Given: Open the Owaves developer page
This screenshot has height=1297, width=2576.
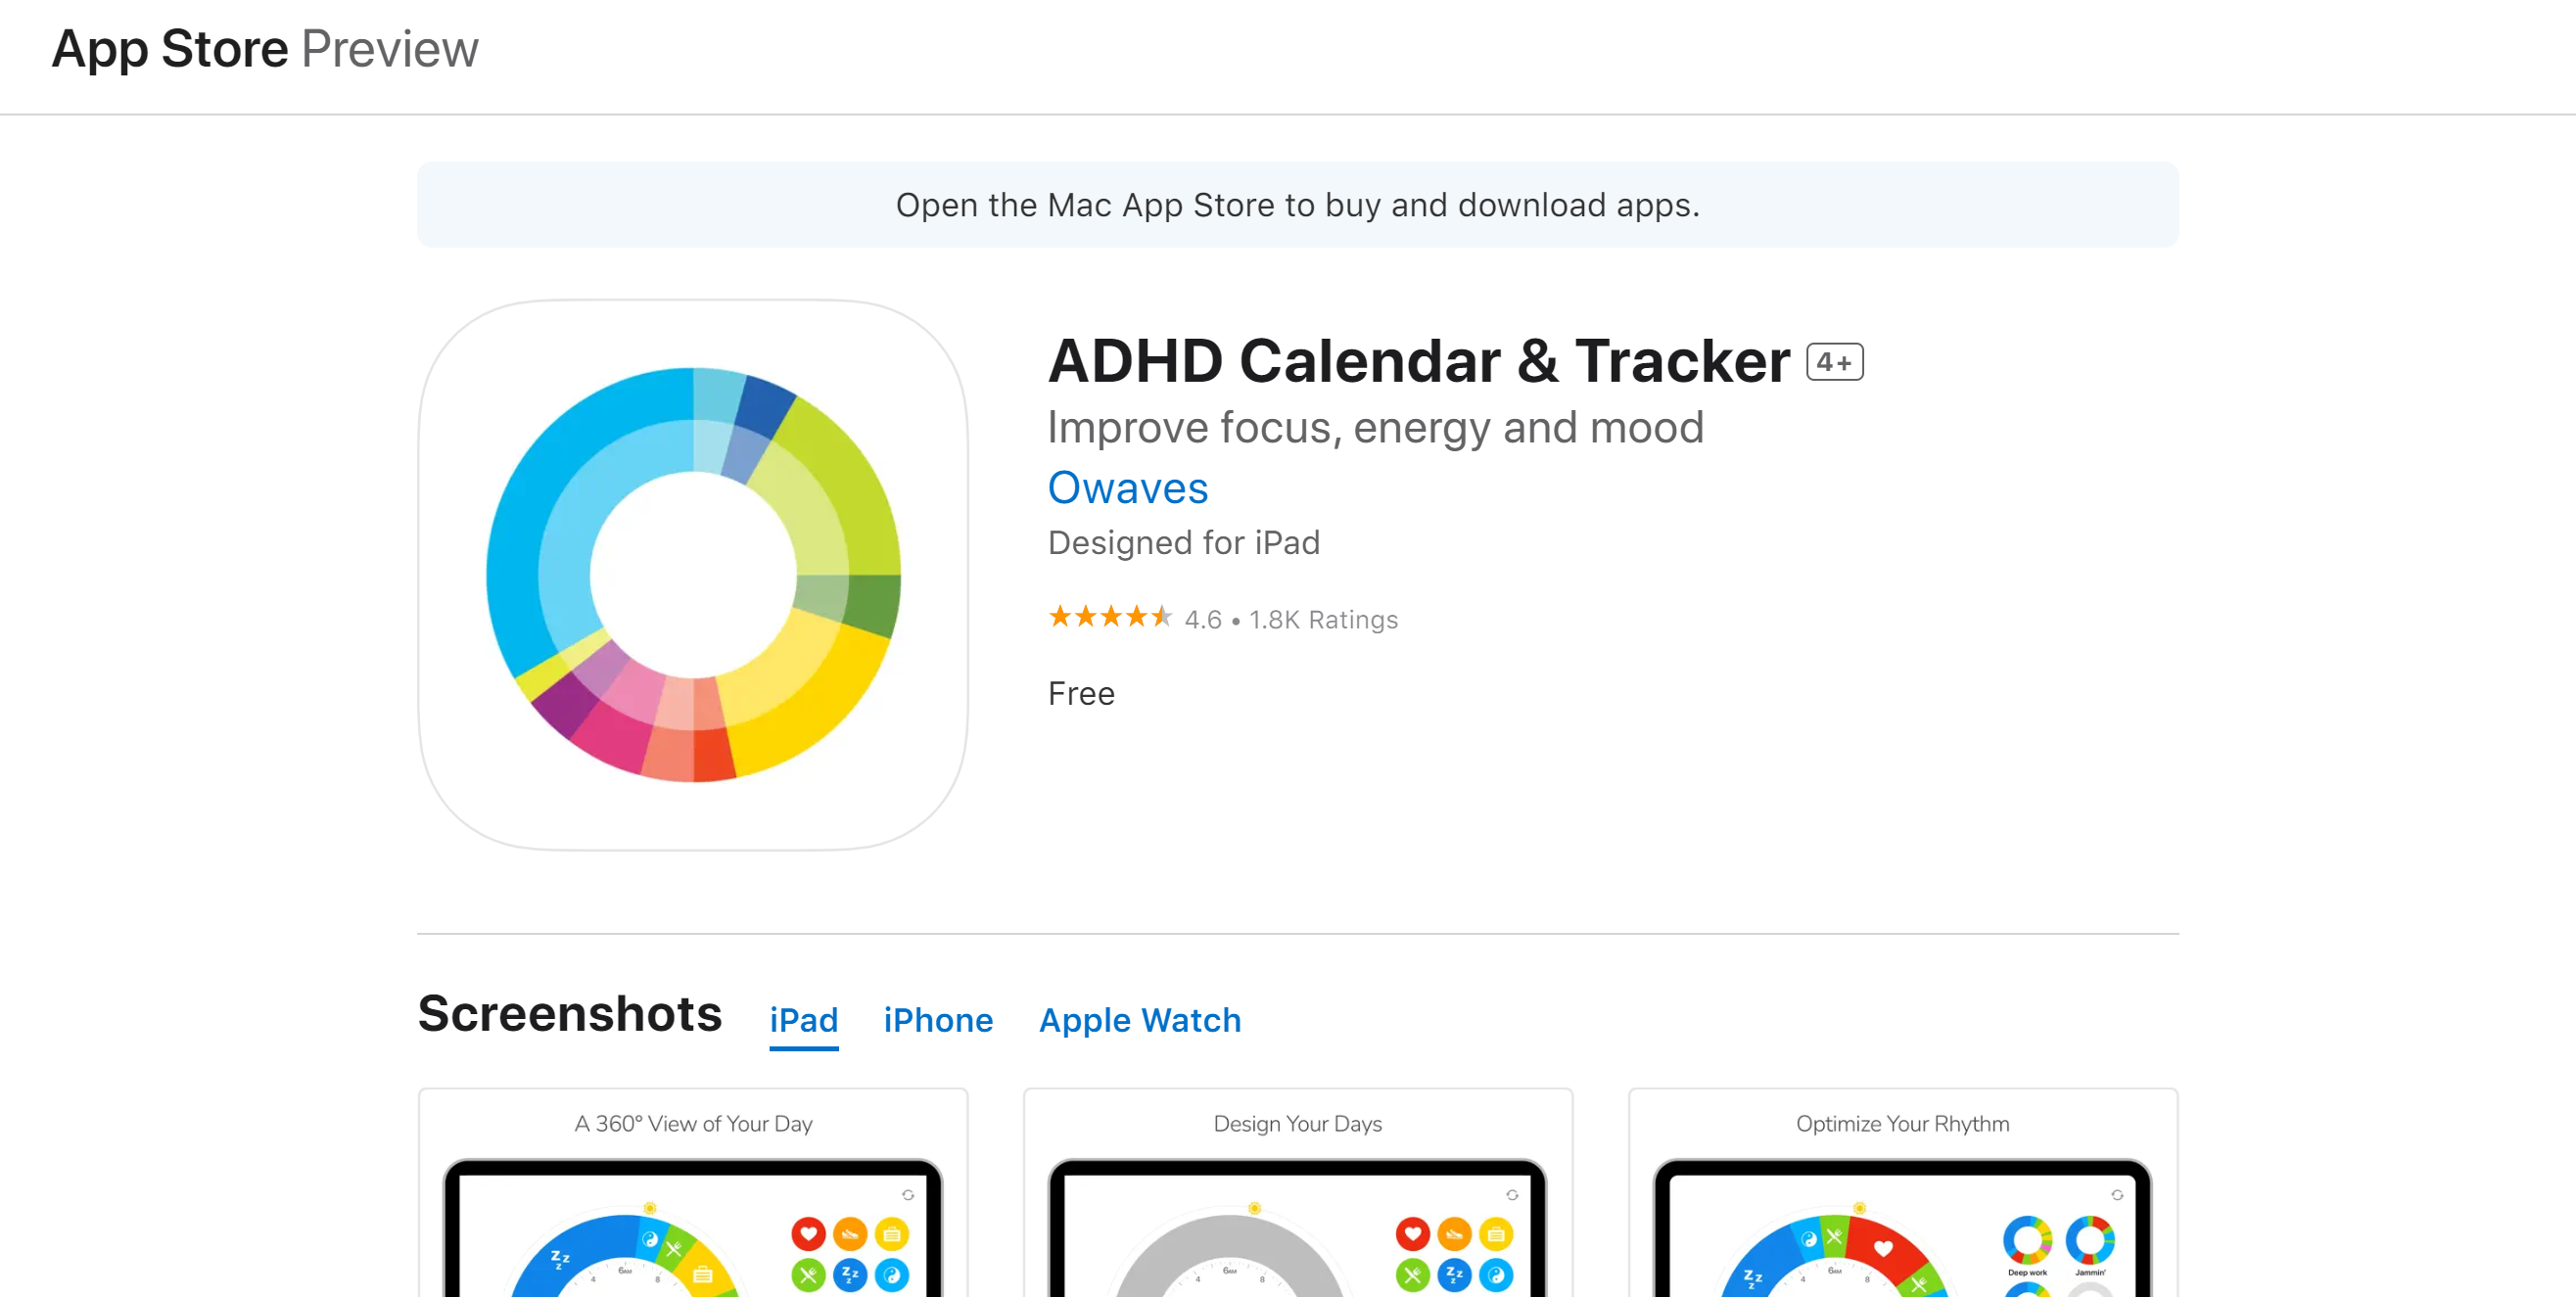Looking at the screenshot, I should point(1127,489).
